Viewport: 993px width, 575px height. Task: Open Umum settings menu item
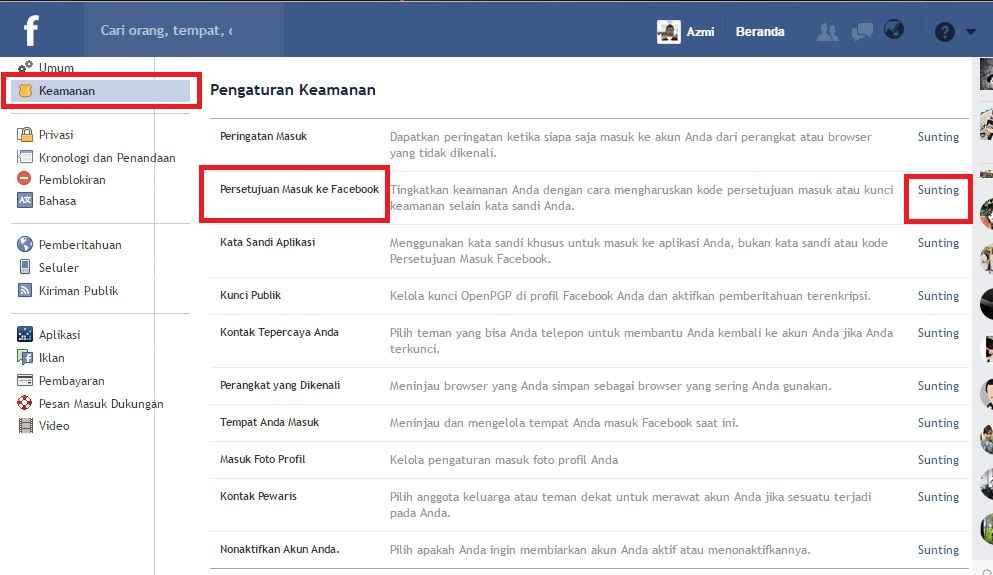click(x=56, y=67)
